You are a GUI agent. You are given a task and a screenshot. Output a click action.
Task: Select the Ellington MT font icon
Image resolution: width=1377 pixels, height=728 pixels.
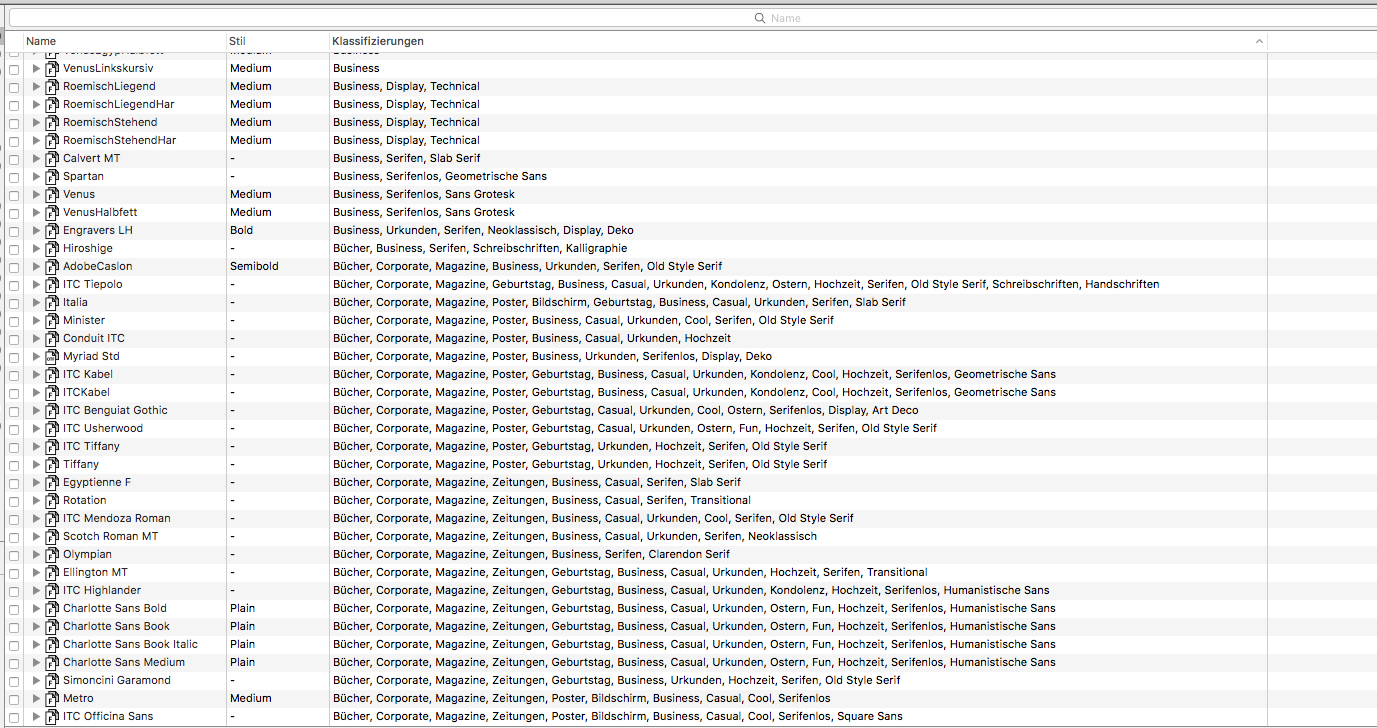click(52, 572)
